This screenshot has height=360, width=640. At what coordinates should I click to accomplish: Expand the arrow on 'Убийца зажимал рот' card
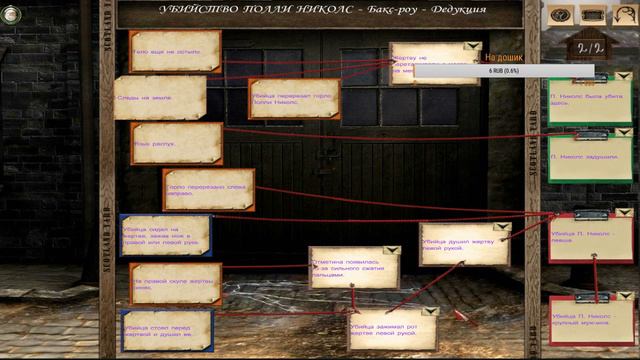point(430,312)
